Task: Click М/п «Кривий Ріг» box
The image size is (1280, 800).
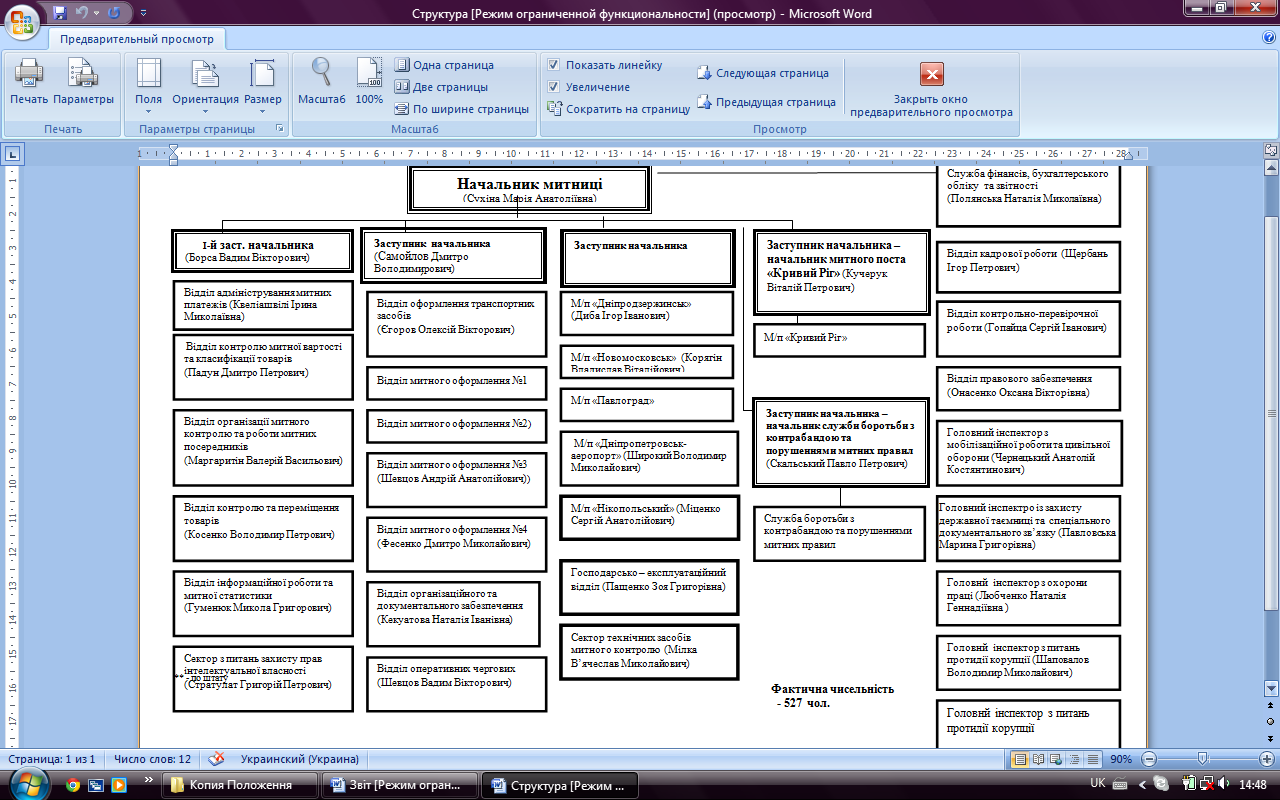Action: pyautogui.click(x=838, y=339)
